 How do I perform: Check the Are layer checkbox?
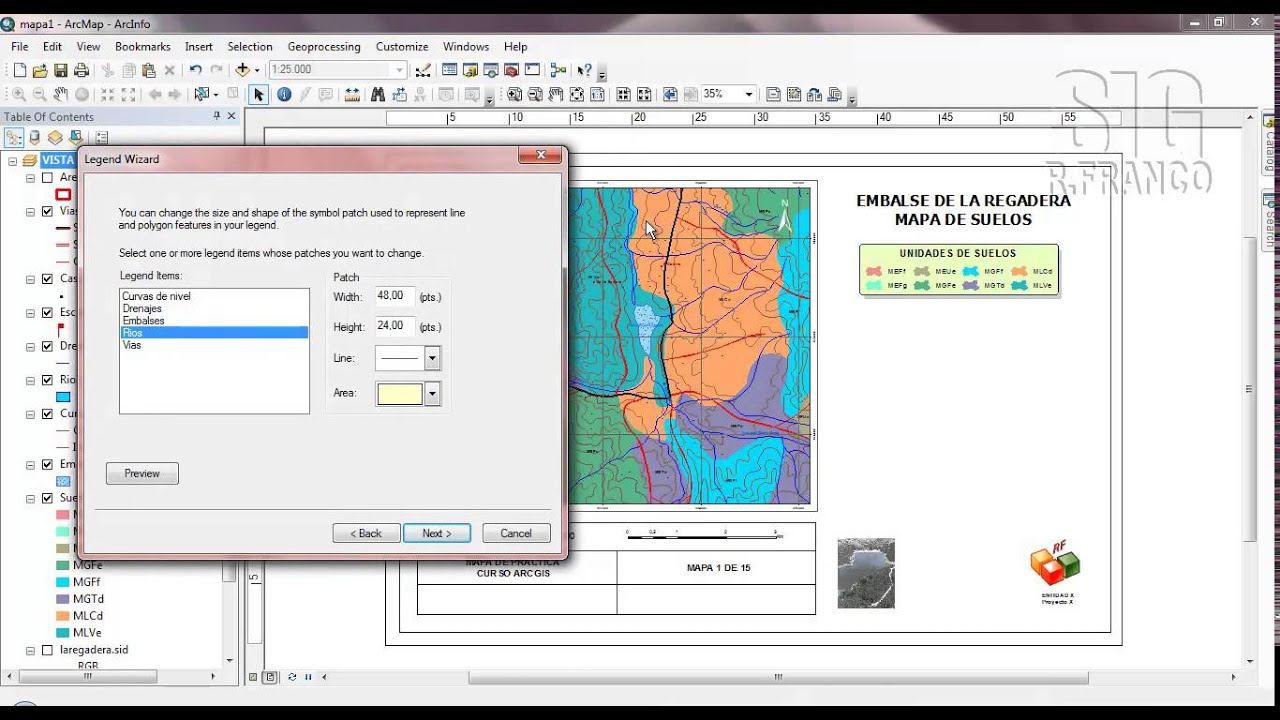pos(47,177)
